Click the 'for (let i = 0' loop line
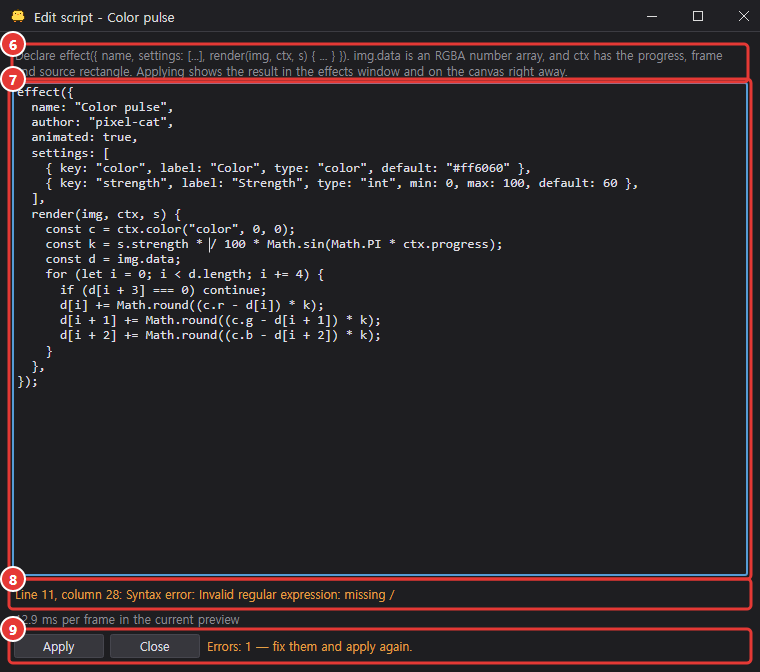The height and width of the screenshot is (672, 760). 185,274
